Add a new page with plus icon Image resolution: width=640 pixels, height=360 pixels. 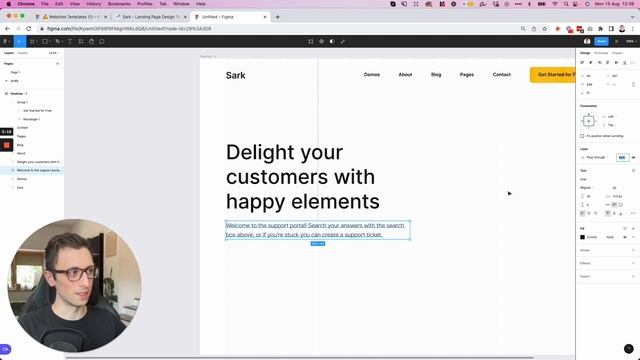pos(57,64)
